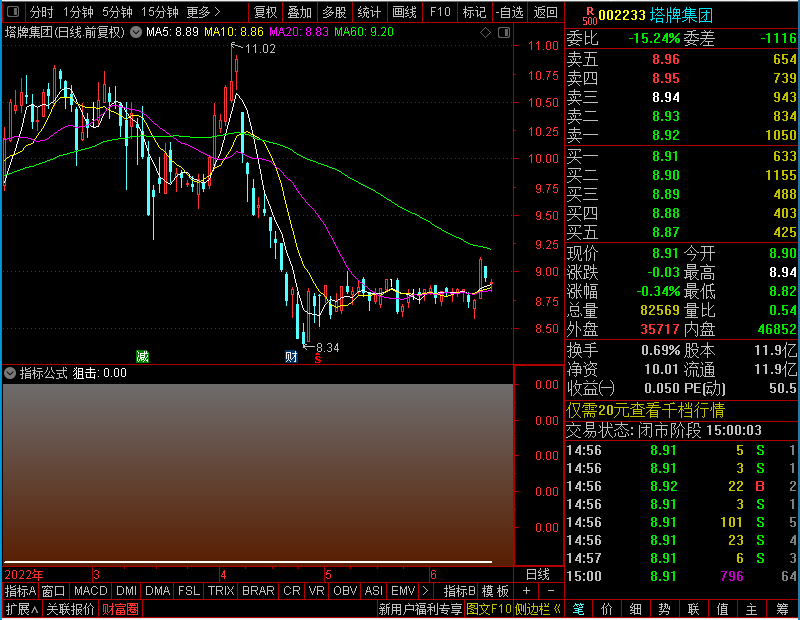Screen dimensions: 800x620
Task: Select 细 tab in side panel
Action: coord(636,609)
